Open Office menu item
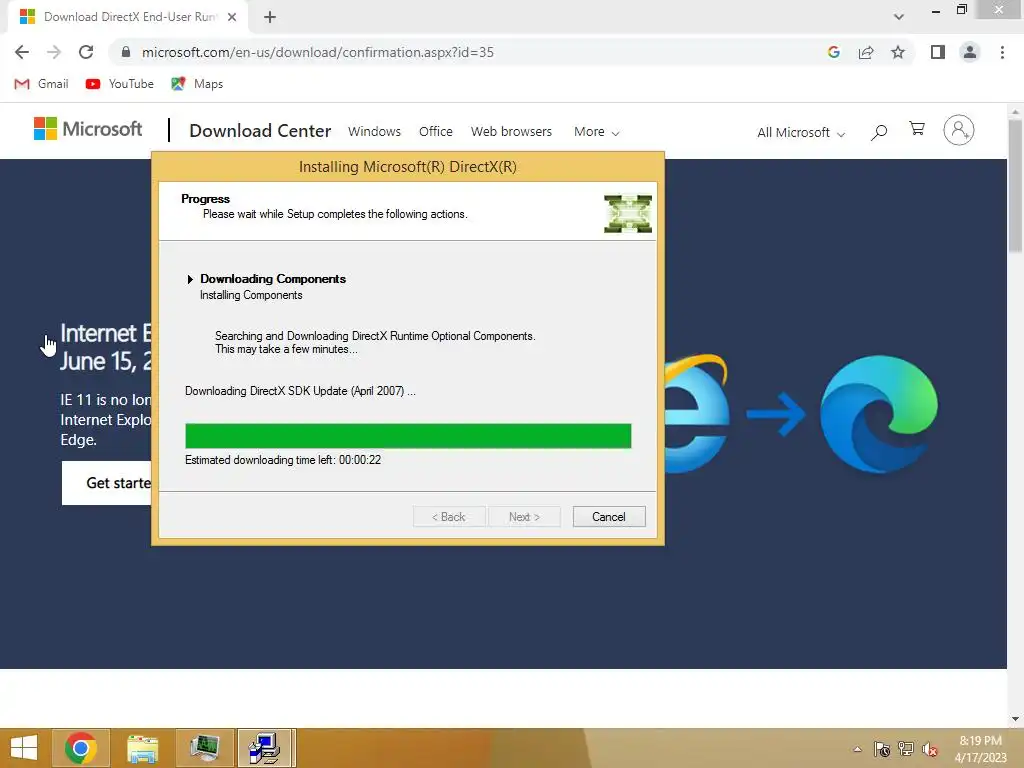 (436, 131)
